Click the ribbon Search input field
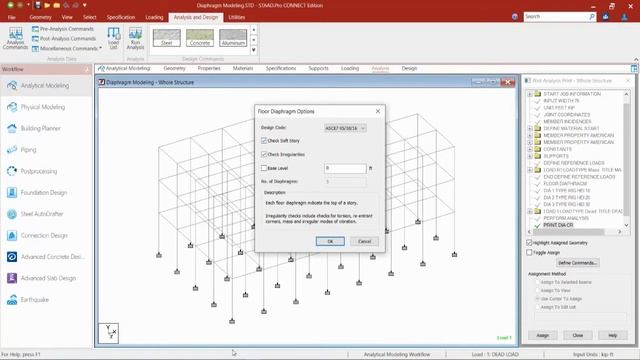This screenshot has width=640, height=360. [x=556, y=16]
